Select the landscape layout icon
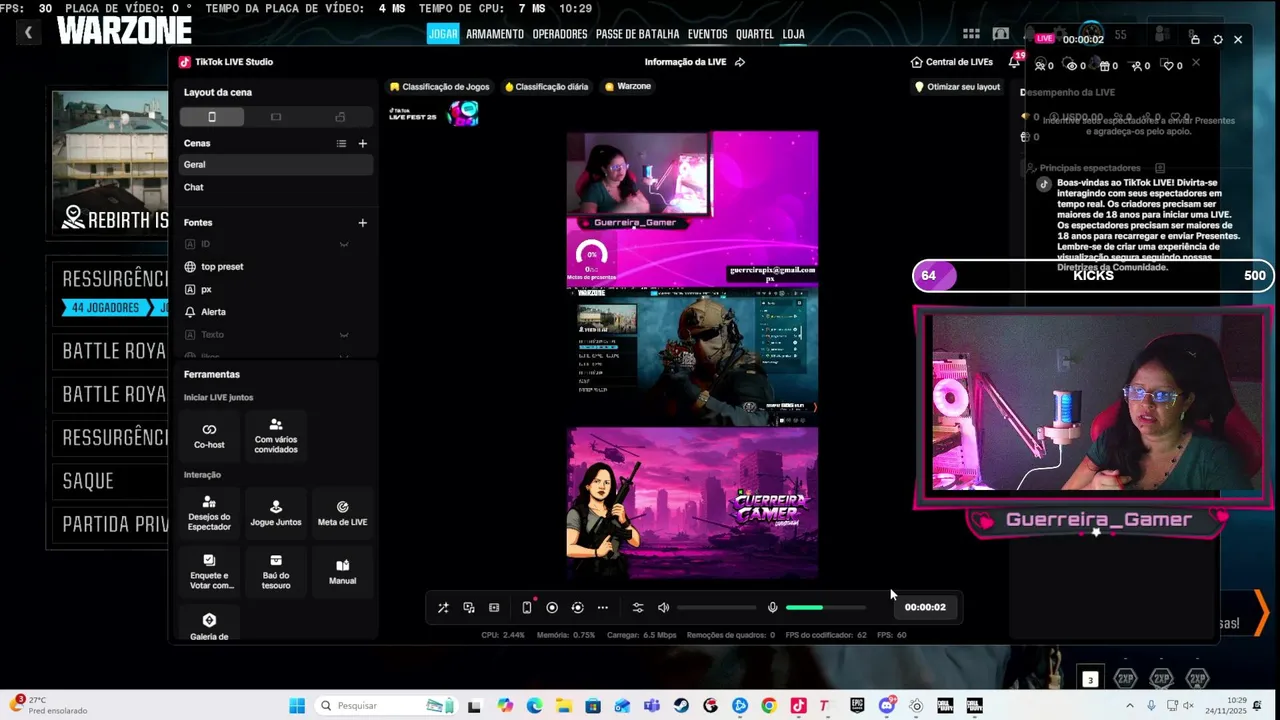This screenshot has width=1280, height=720. (x=276, y=117)
